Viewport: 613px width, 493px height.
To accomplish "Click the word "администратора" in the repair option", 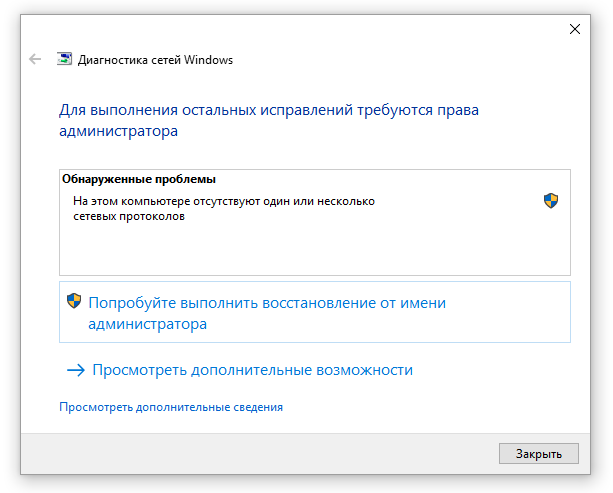I will 147,324.
